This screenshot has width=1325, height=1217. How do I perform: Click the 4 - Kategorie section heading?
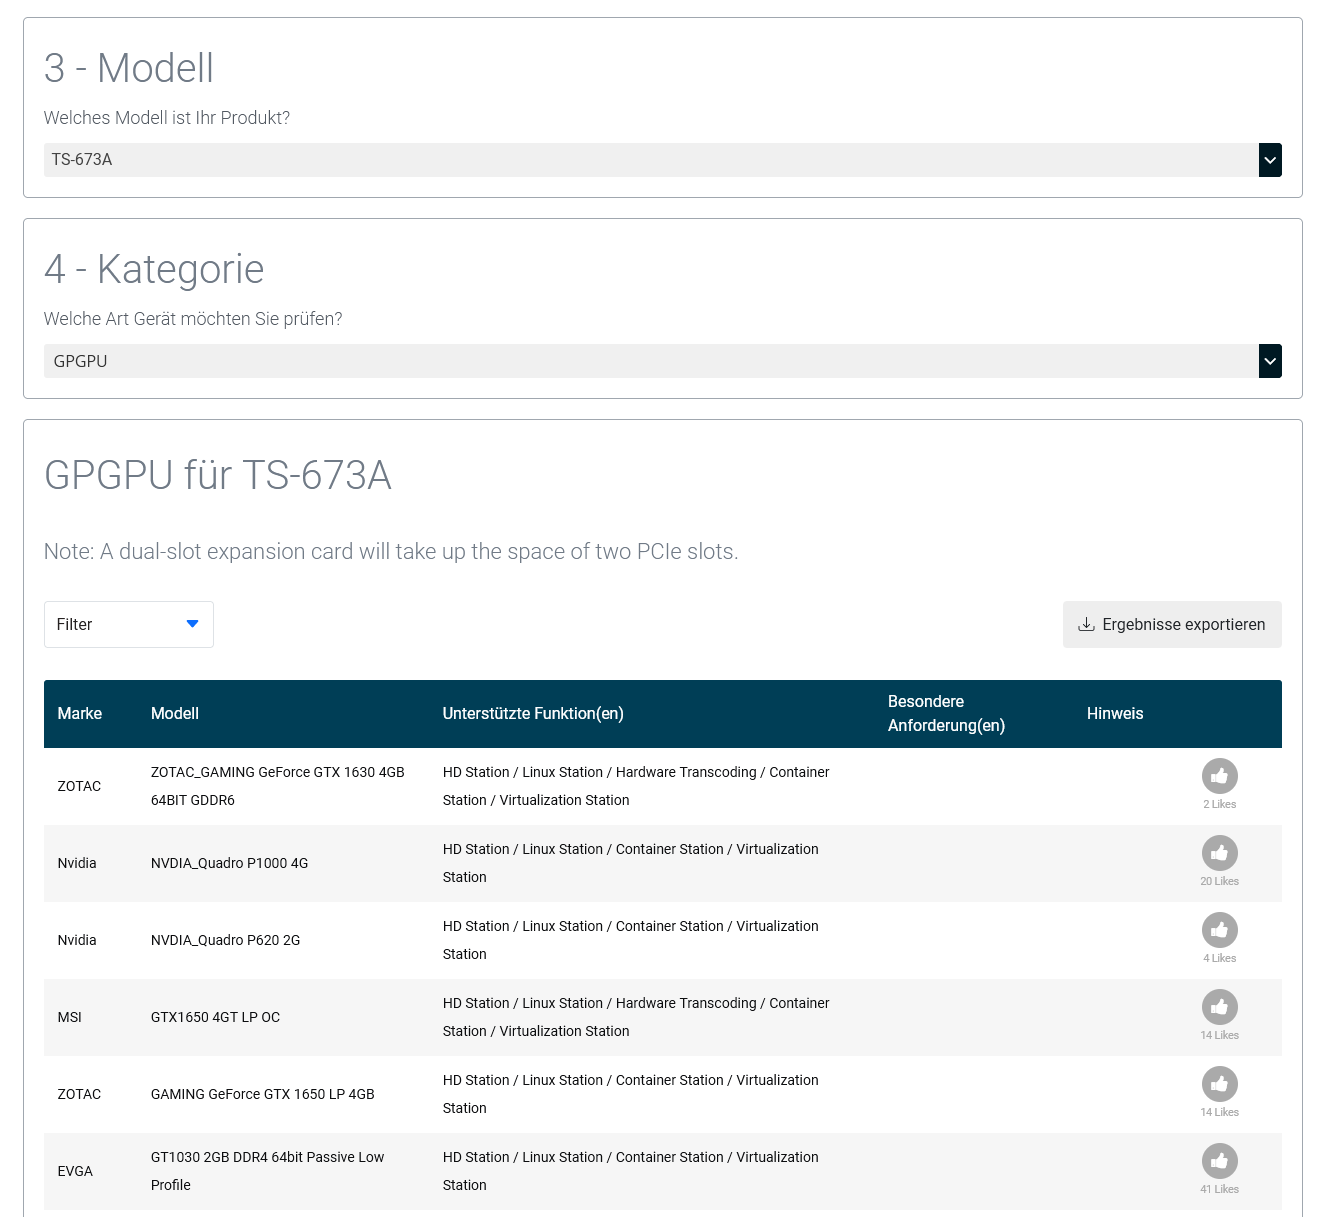pos(154,269)
